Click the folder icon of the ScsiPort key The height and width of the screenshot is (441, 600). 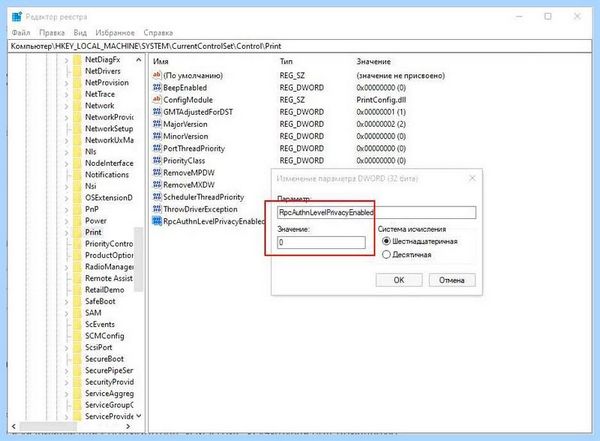point(77,347)
